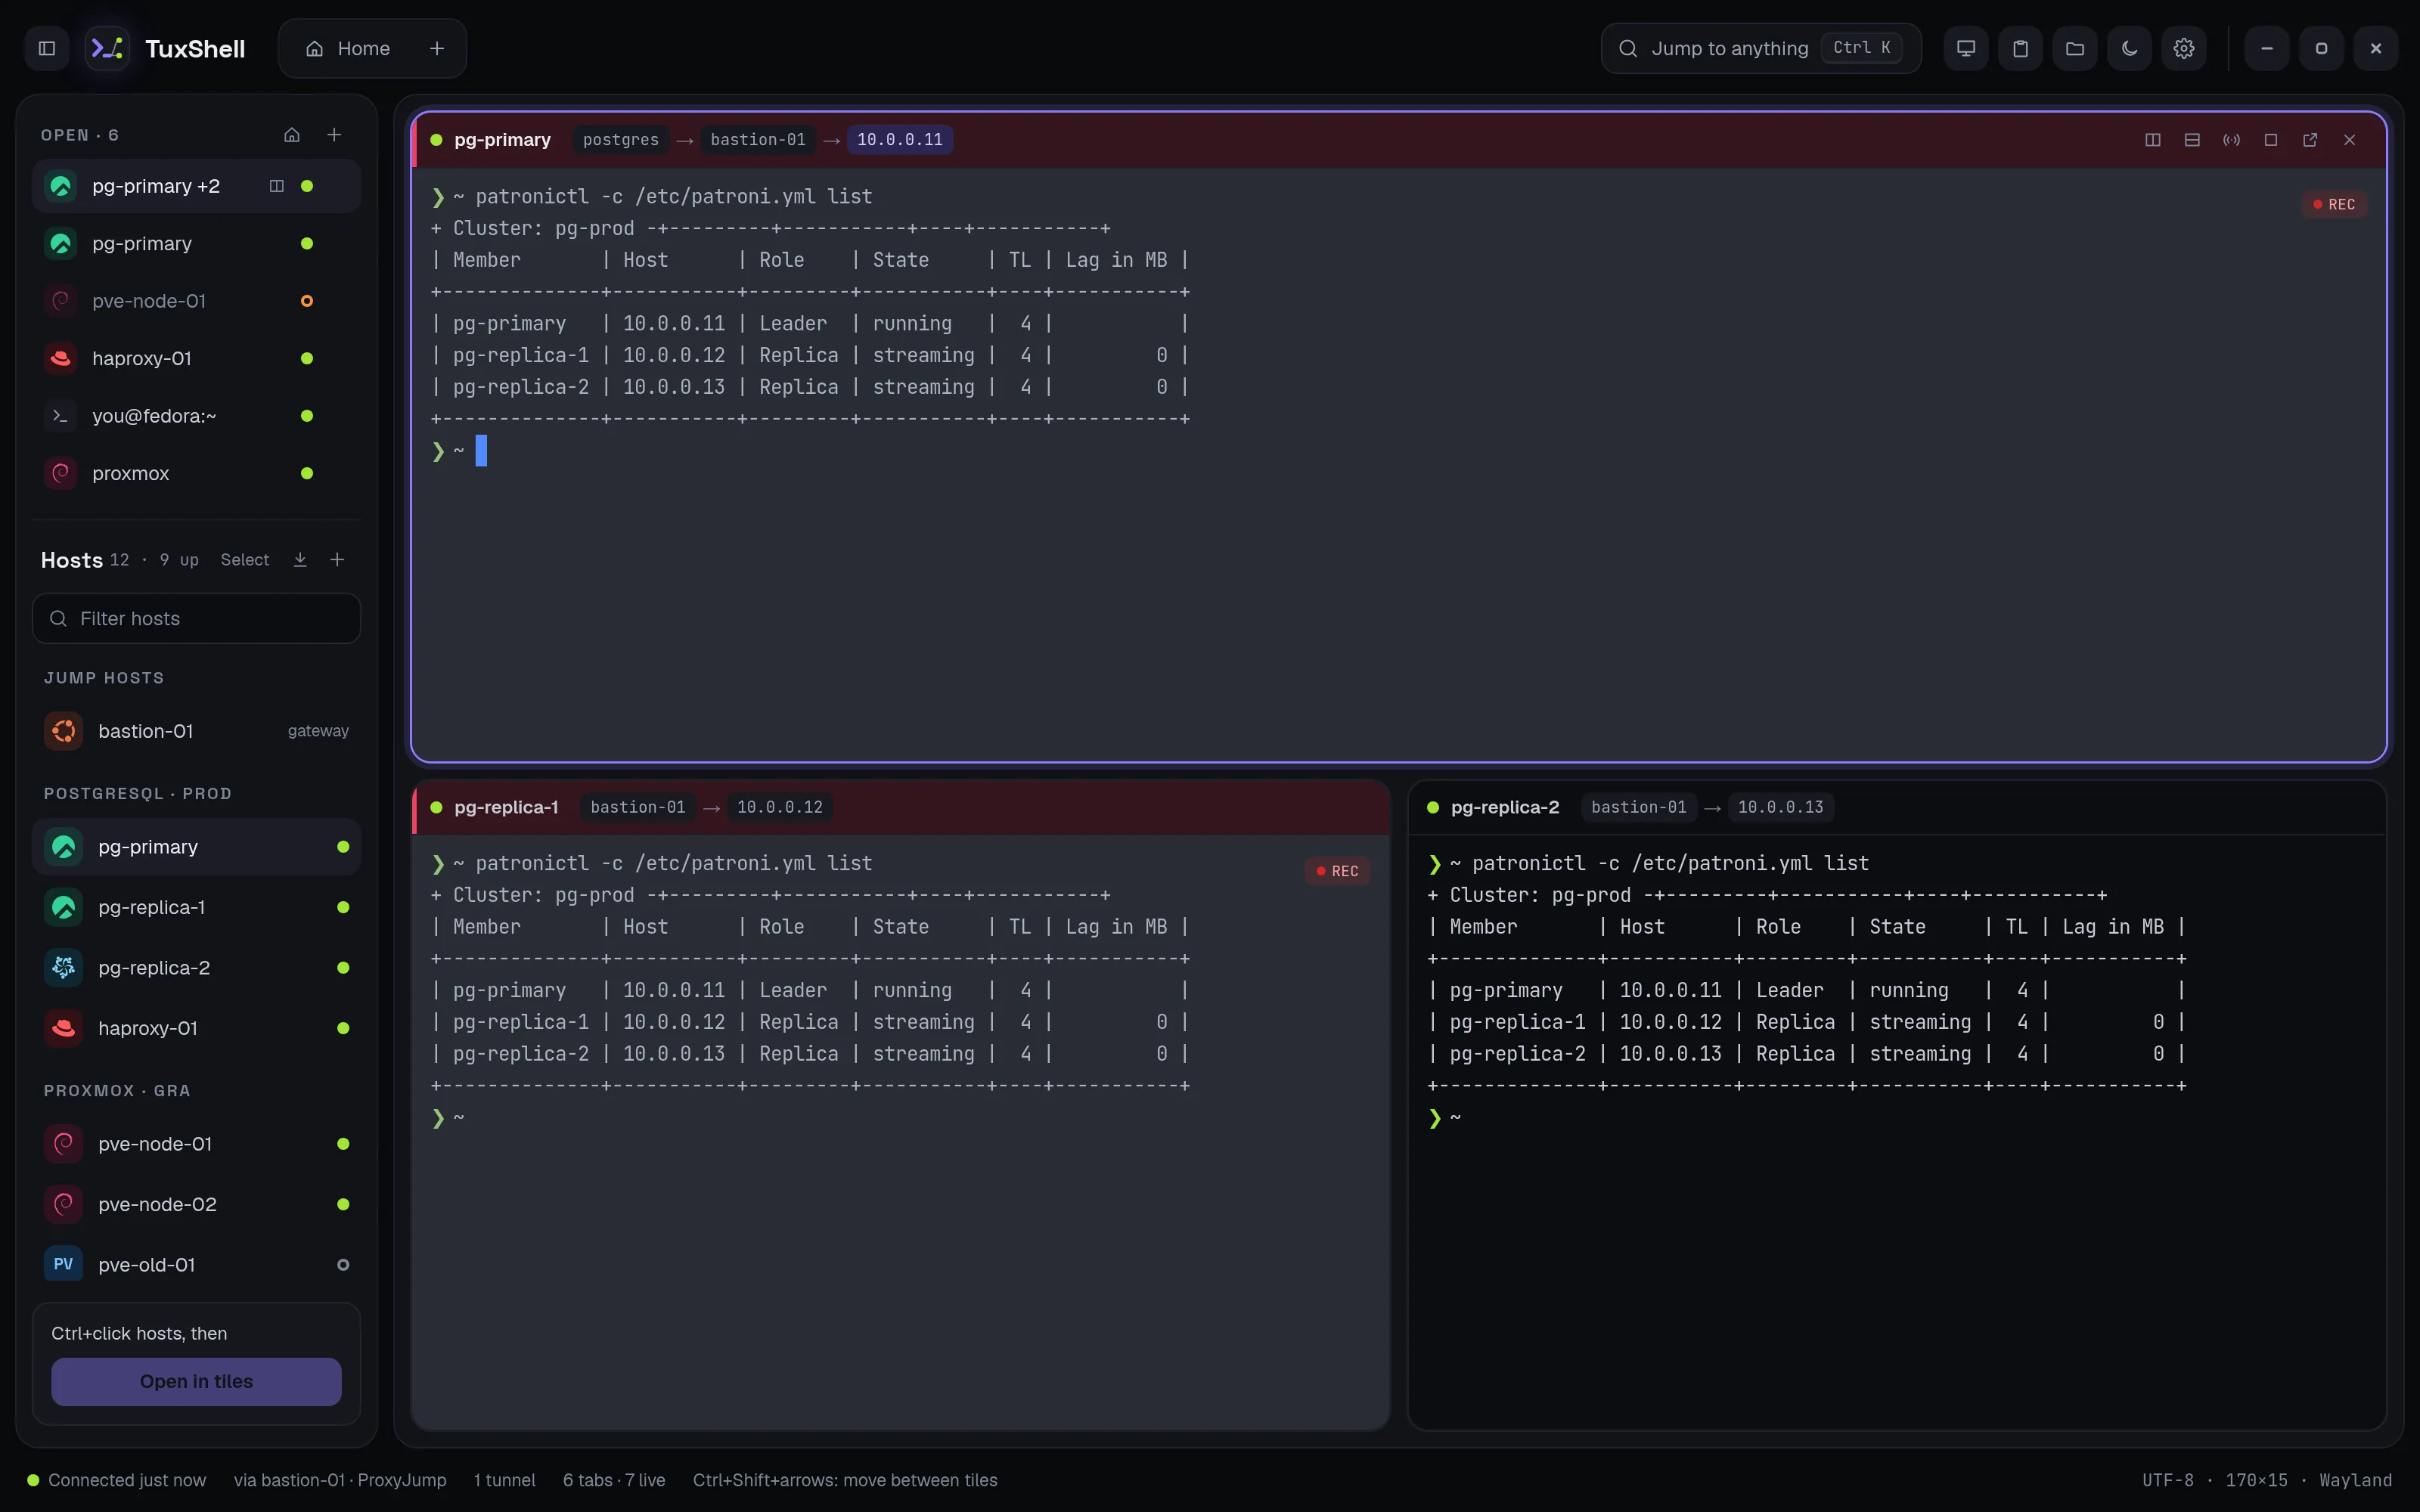Select pg-replica-2 in the hosts list
This screenshot has width=2420, height=1512.
pos(196,968)
